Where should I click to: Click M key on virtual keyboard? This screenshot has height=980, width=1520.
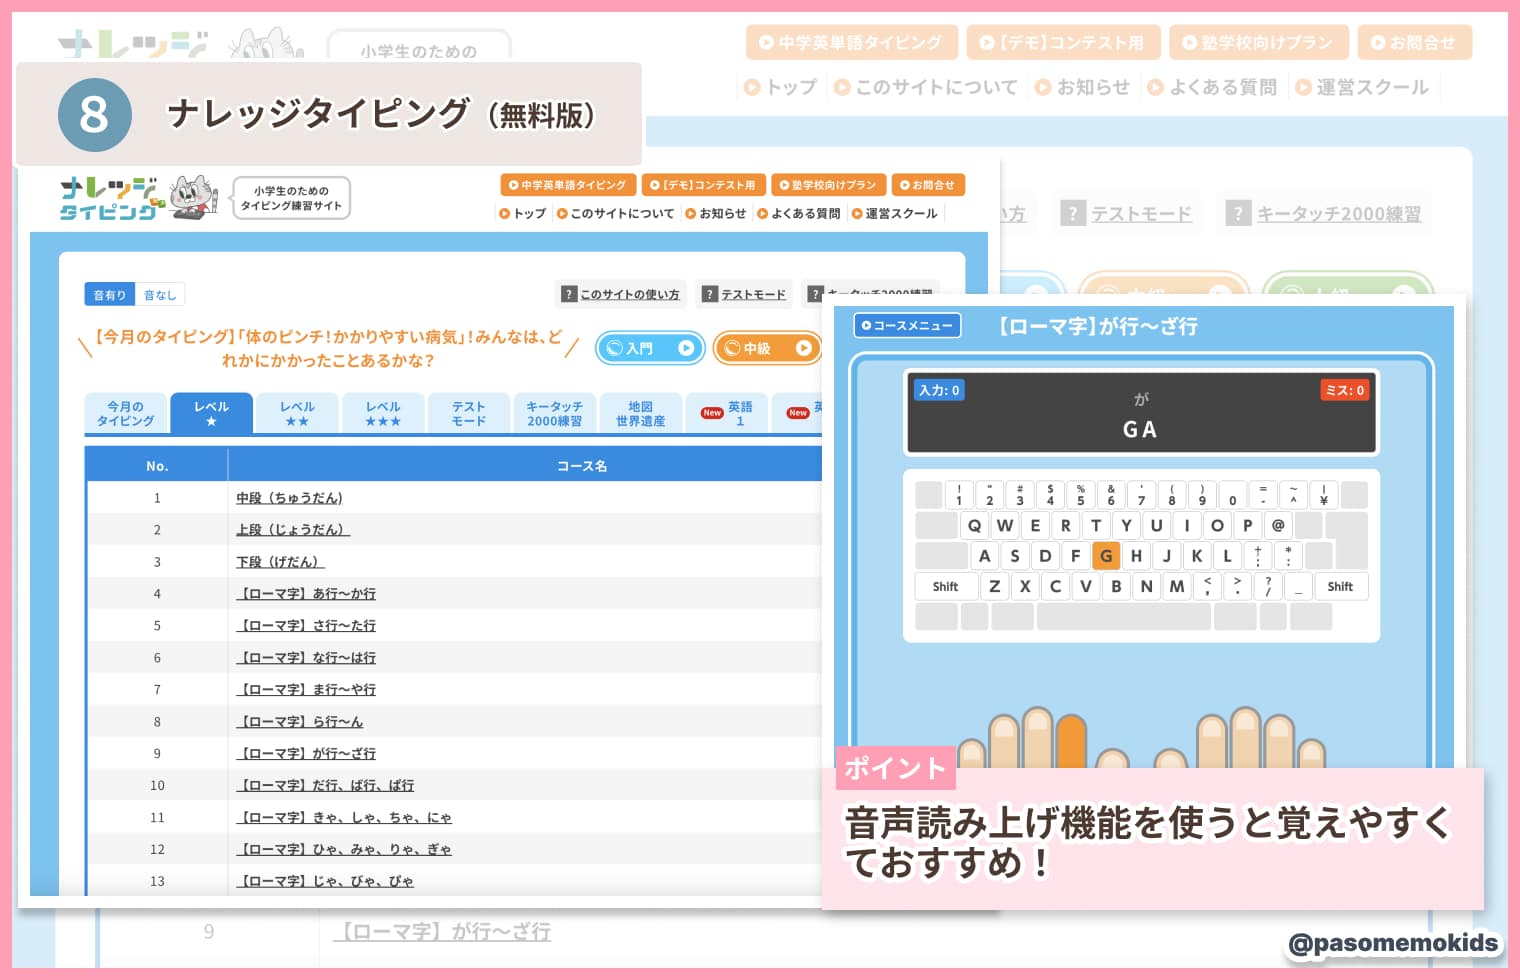tap(1177, 587)
